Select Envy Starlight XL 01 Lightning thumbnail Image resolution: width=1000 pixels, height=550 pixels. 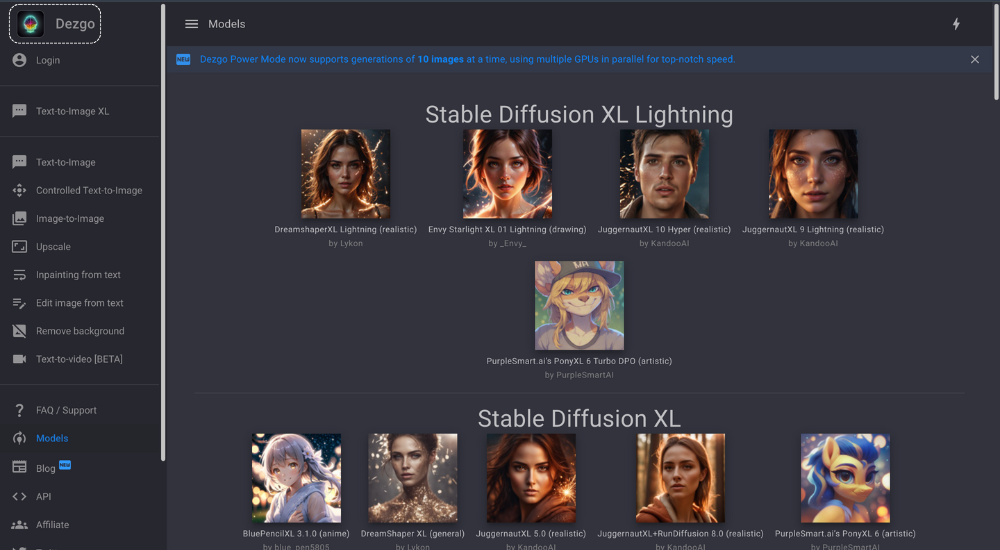coord(507,174)
